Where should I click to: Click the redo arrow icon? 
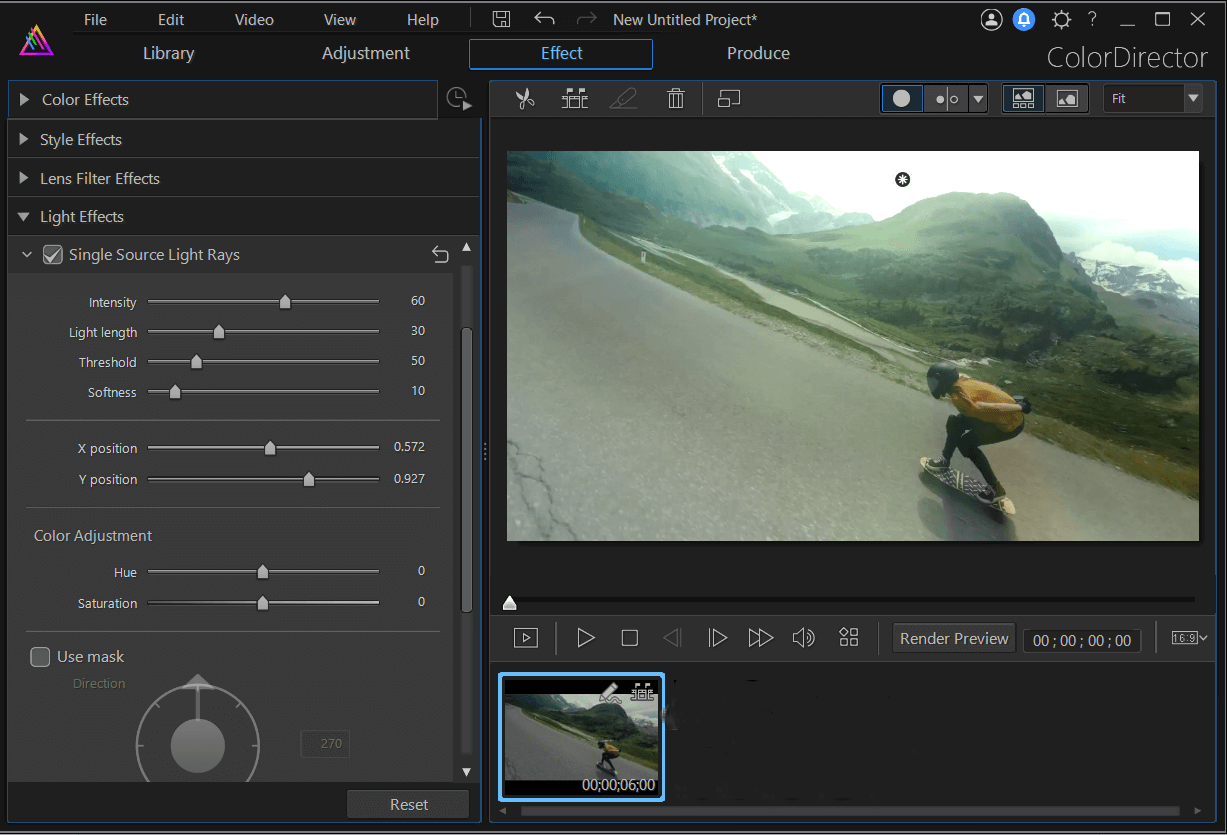587,19
